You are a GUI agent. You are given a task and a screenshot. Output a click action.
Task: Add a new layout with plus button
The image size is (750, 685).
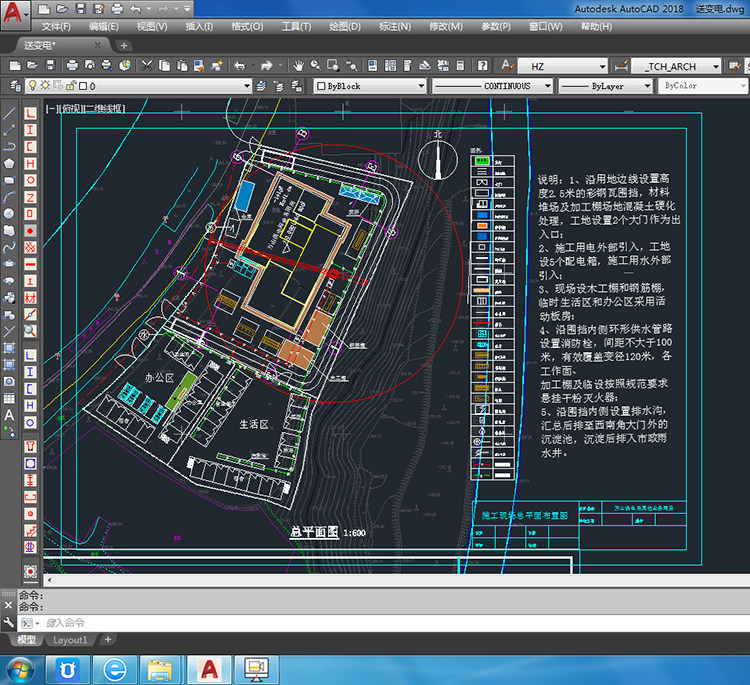pyautogui.click(x=108, y=639)
